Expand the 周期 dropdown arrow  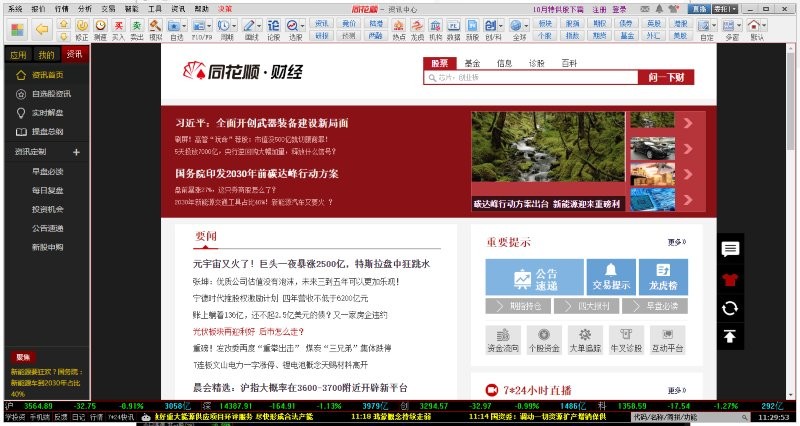coord(234,26)
